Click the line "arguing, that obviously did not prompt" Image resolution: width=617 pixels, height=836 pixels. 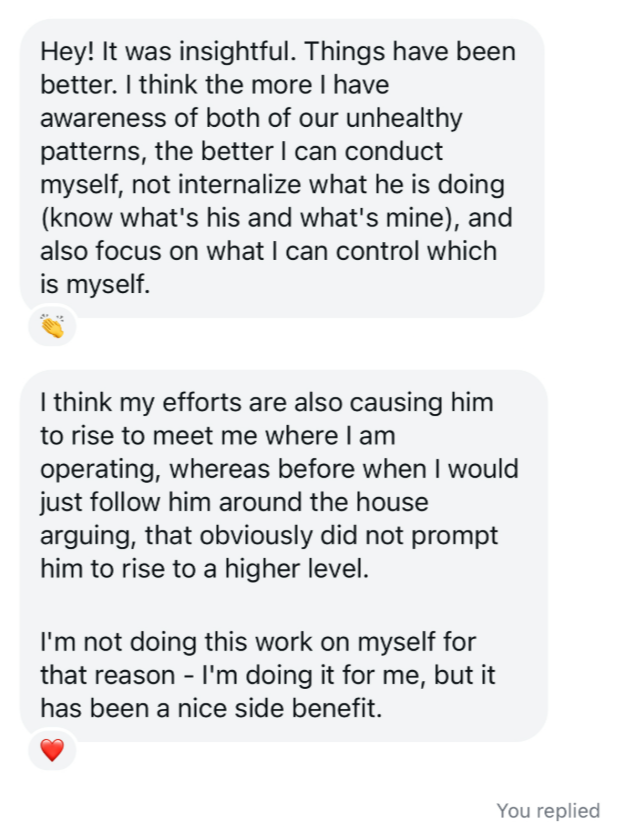(268, 535)
